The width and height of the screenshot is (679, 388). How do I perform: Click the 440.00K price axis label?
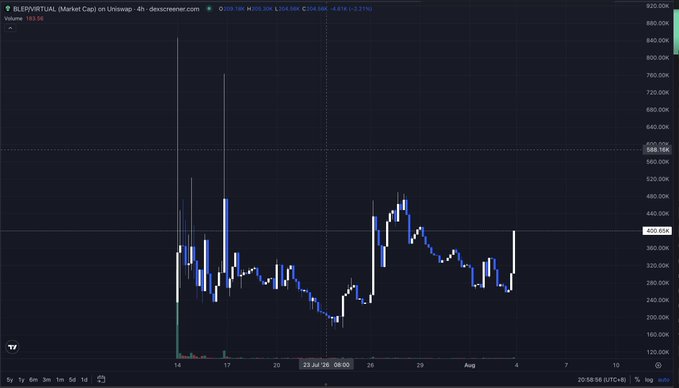pyautogui.click(x=657, y=213)
